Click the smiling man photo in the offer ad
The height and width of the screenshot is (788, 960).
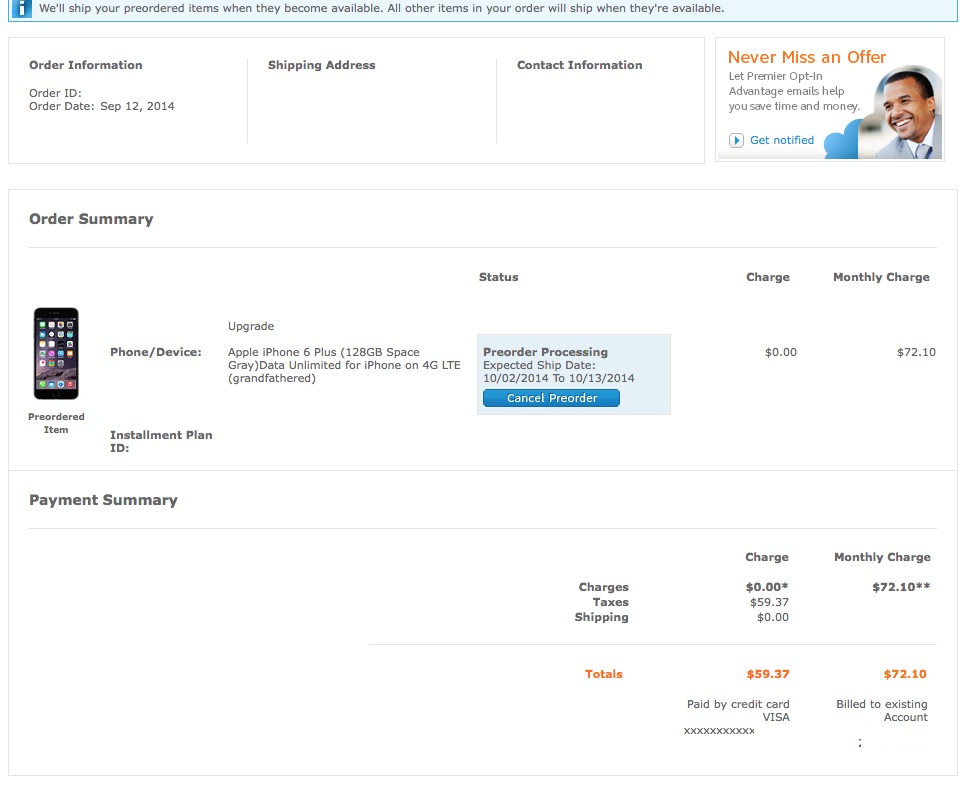pyautogui.click(x=900, y=112)
